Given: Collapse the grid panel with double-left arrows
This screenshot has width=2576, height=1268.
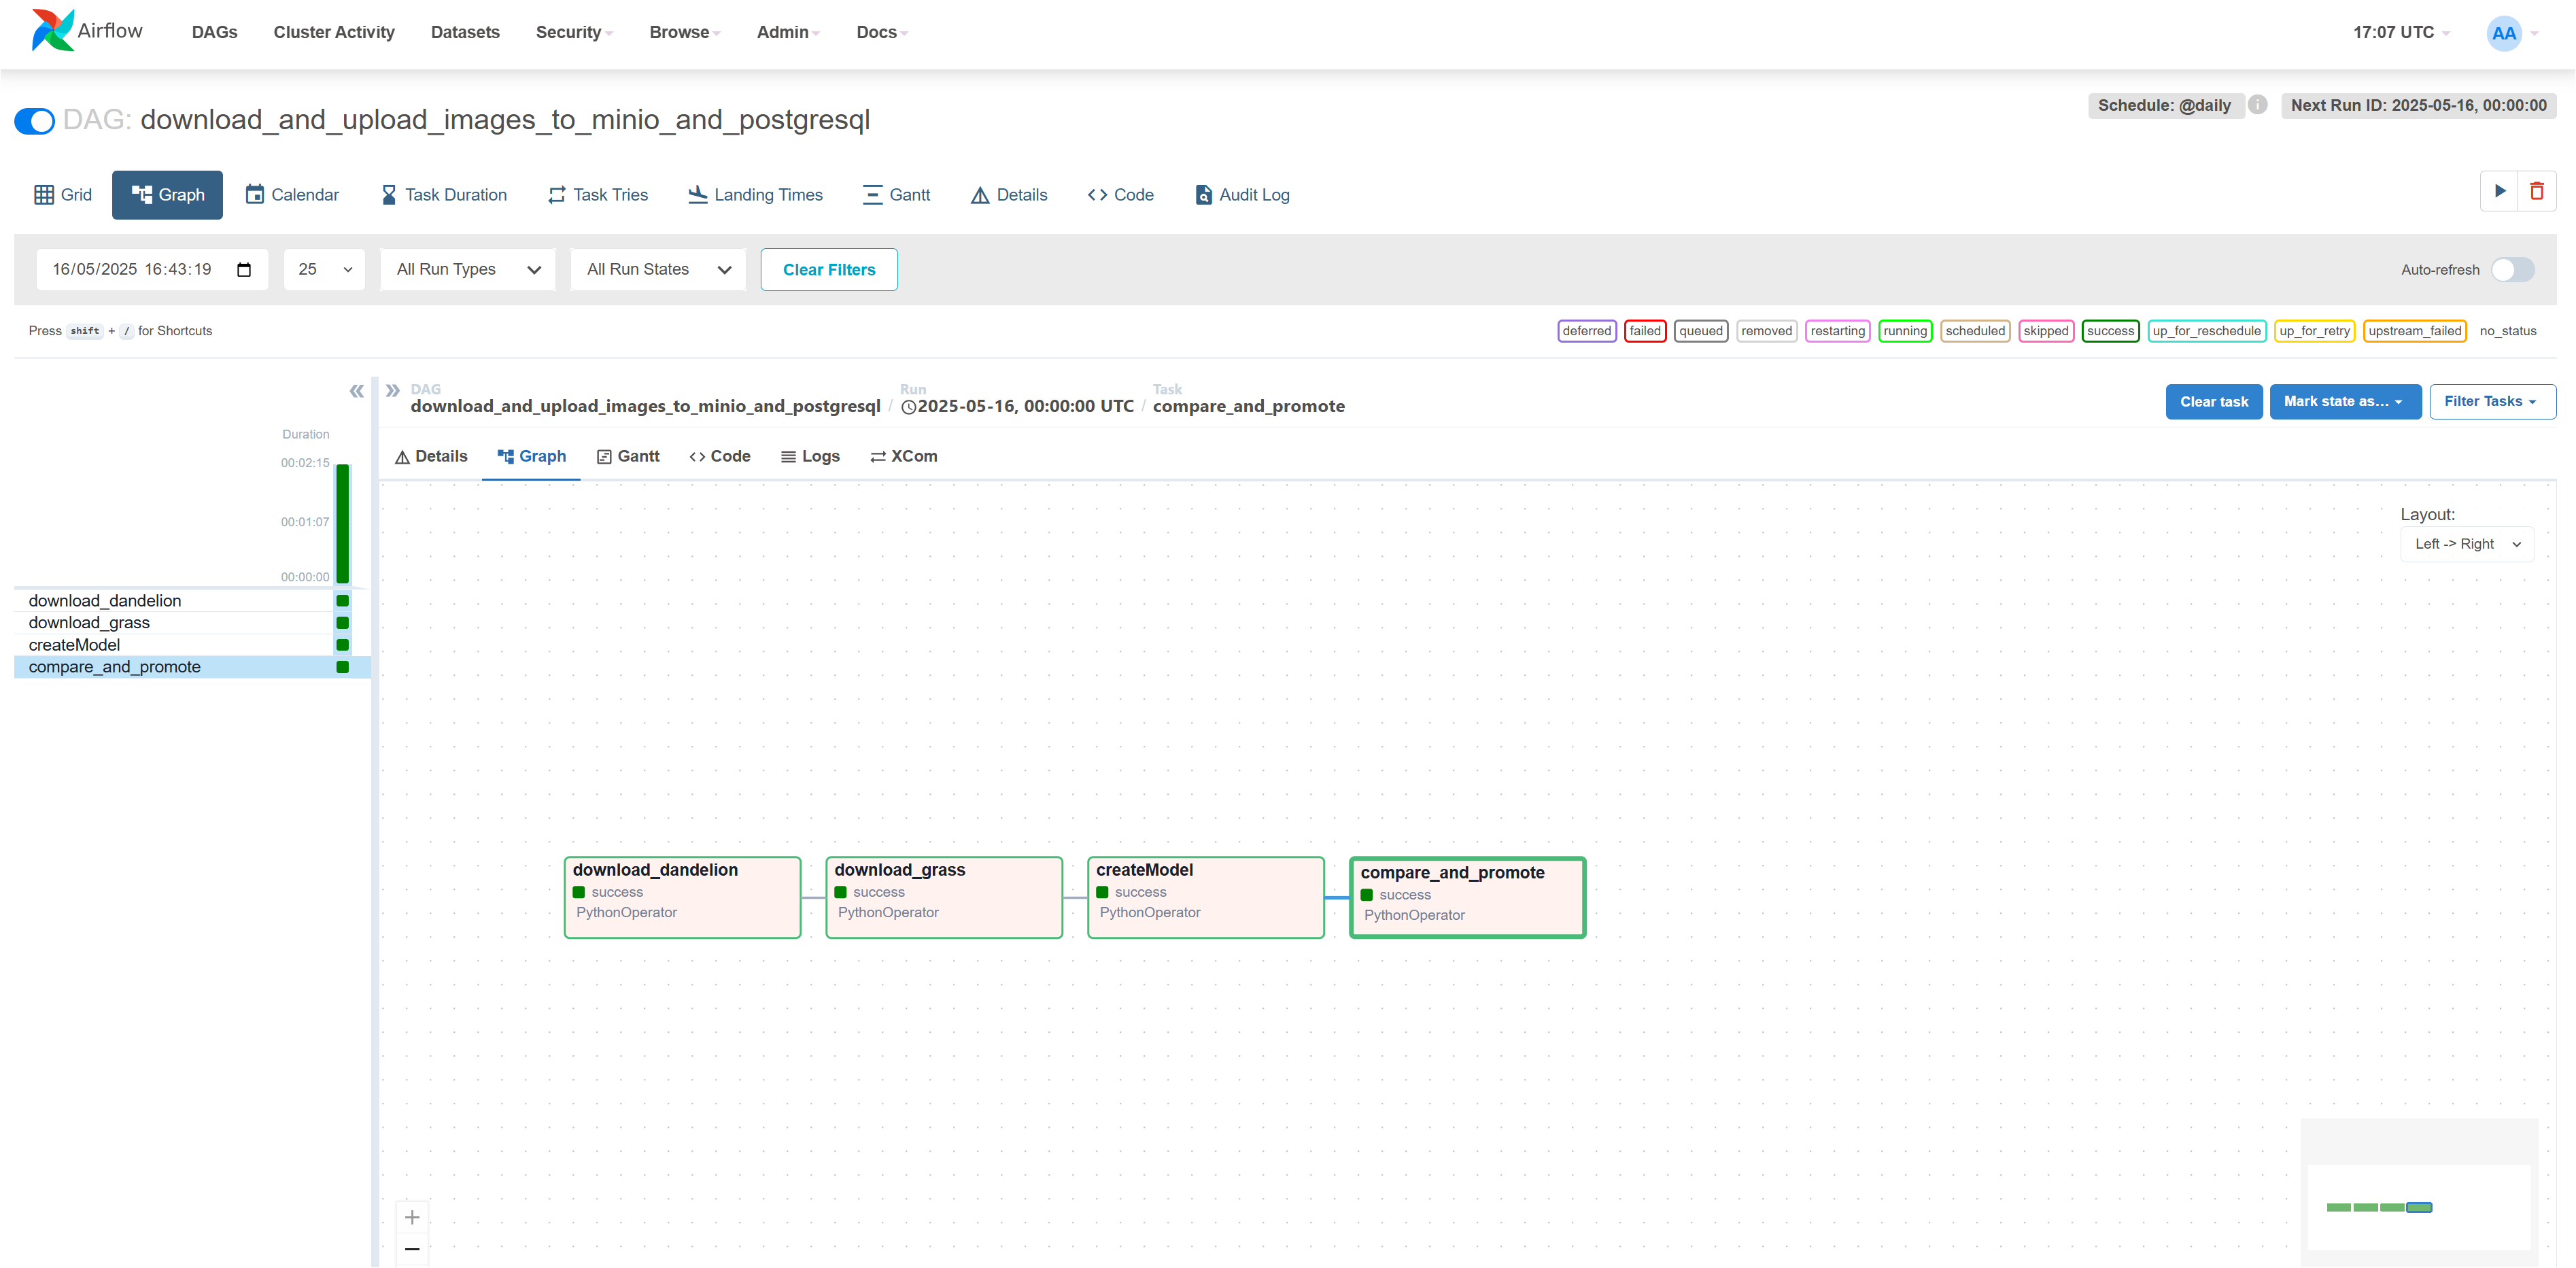Looking at the screenshot, I should [x=356, y=391].
